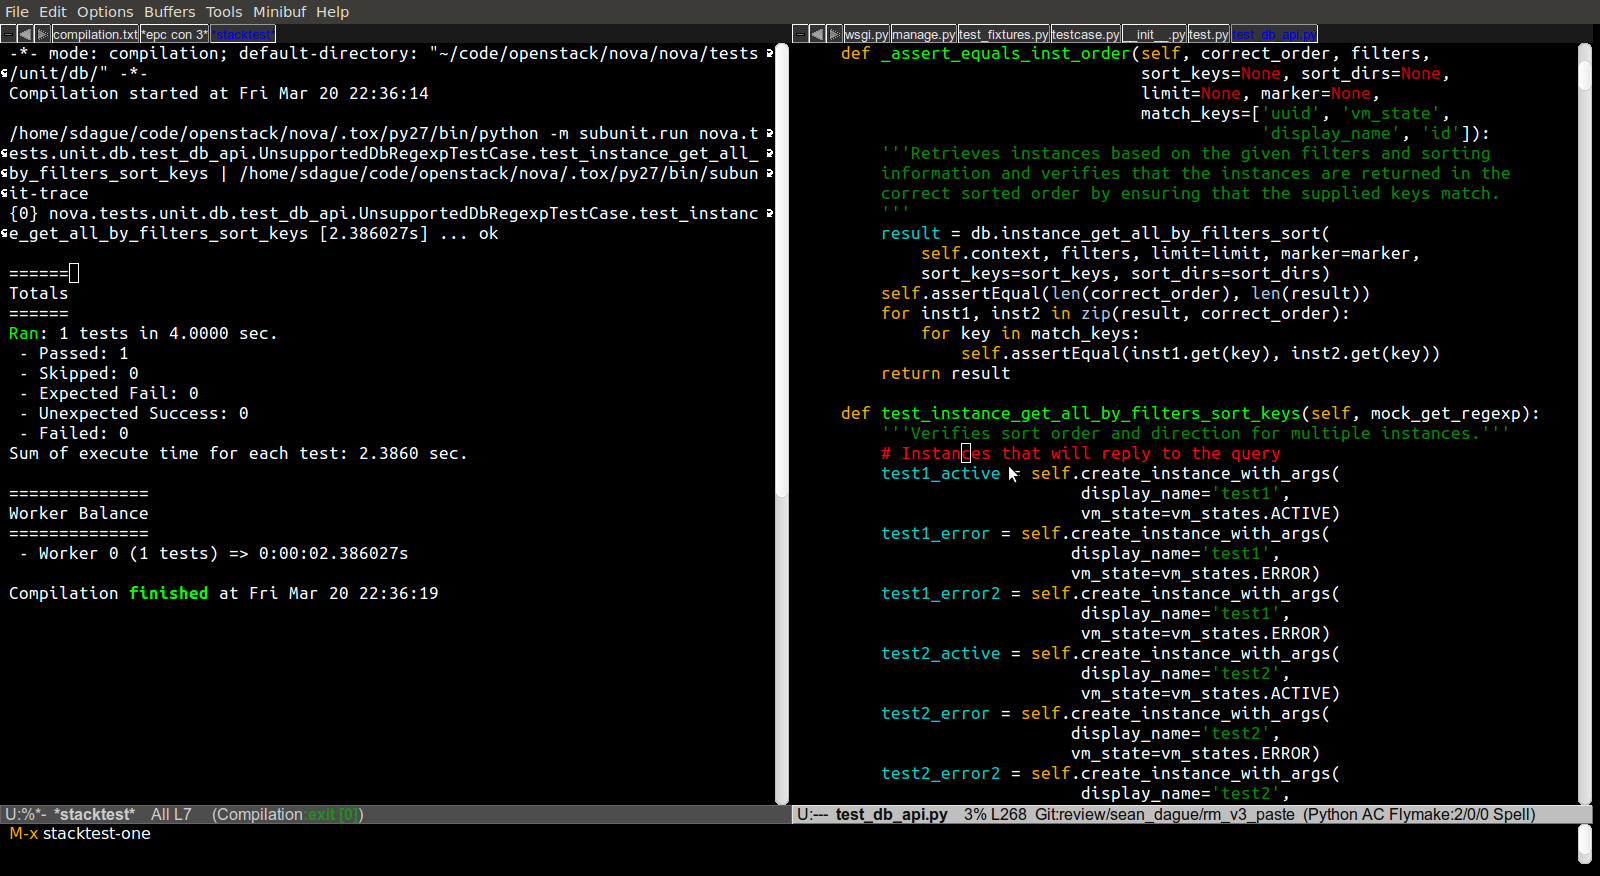Click the tabbar home button in left pane
Viewport: 1600px width, 876px height.
coord(8,34)
